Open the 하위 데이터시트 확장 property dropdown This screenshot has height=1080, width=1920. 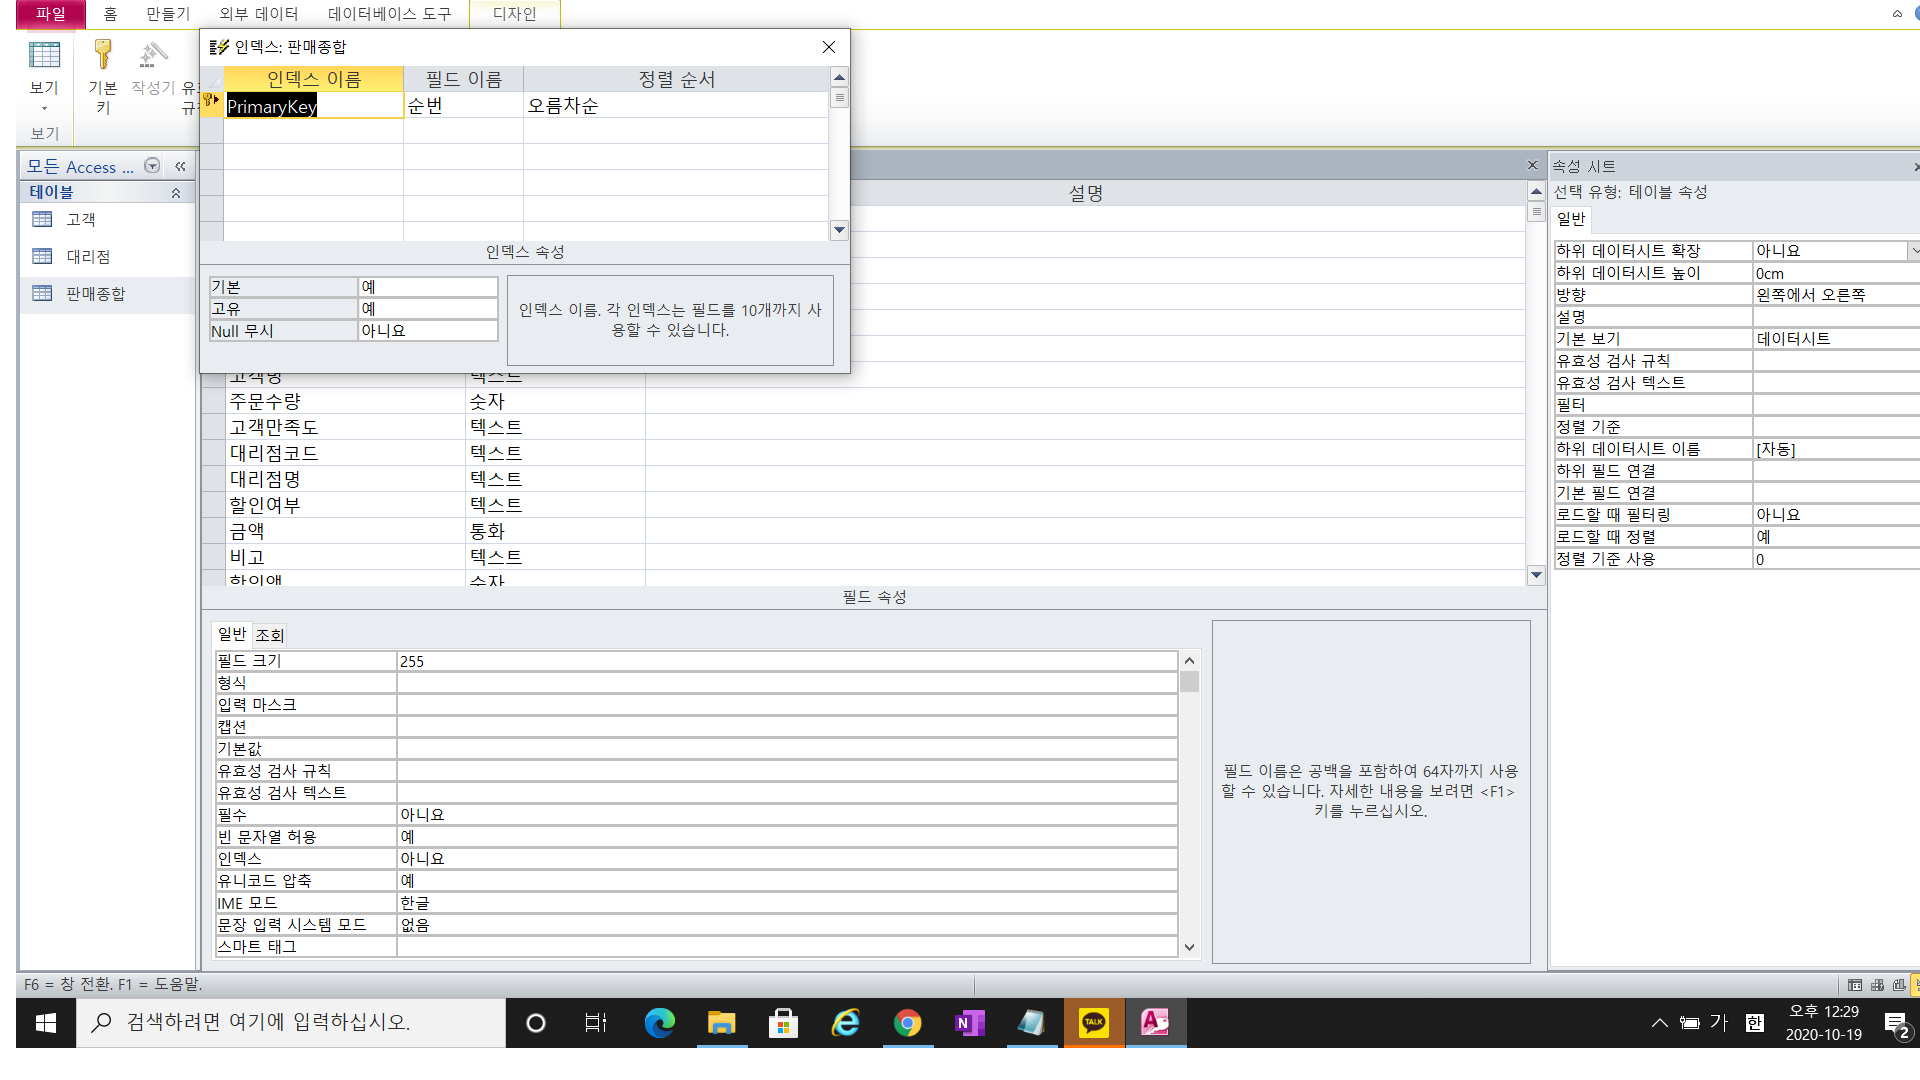(1914, 251)
